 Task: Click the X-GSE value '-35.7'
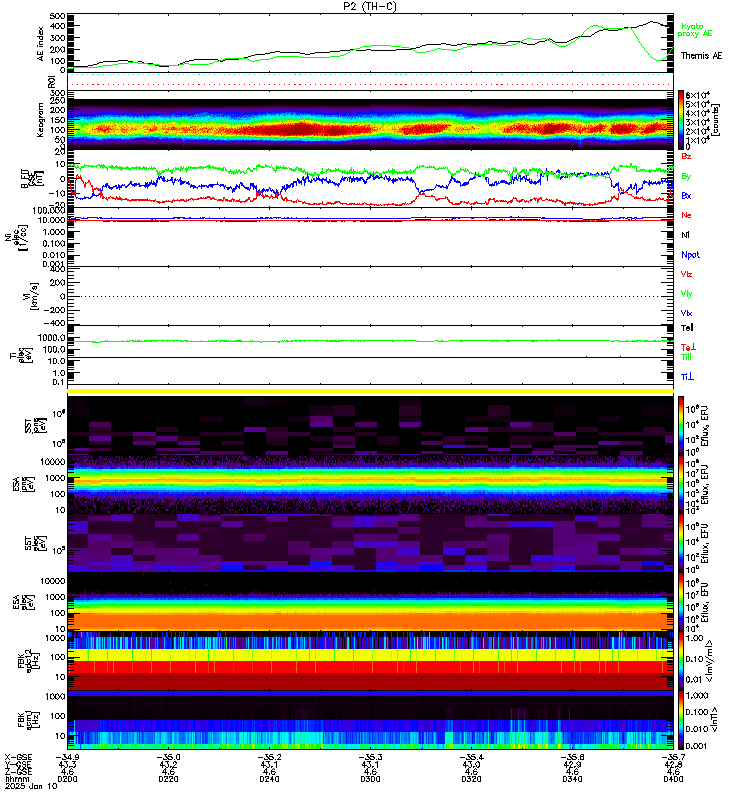[673, 757]
